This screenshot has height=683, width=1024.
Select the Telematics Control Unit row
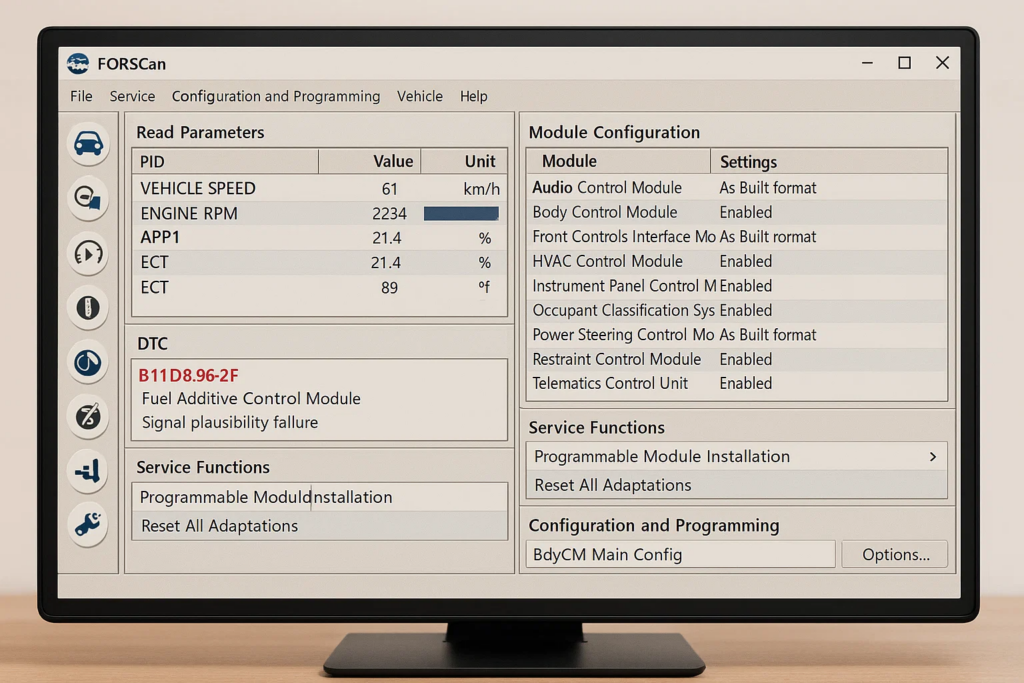737,383
